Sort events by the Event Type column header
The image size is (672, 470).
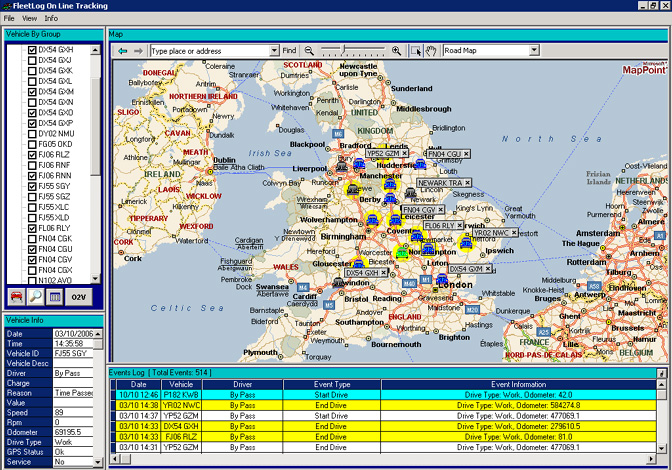pyautogui.click(x=332, y=384)
